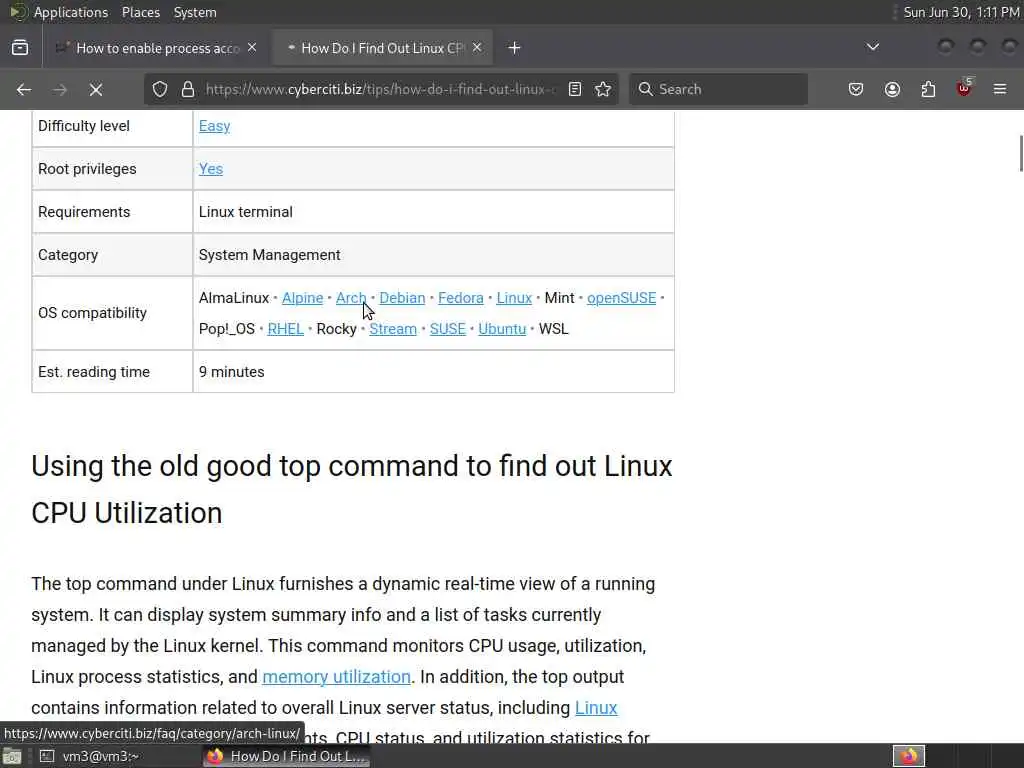Show site security lock information
This screenshot has width=1024, height=768.
click(x=188, y=89)
